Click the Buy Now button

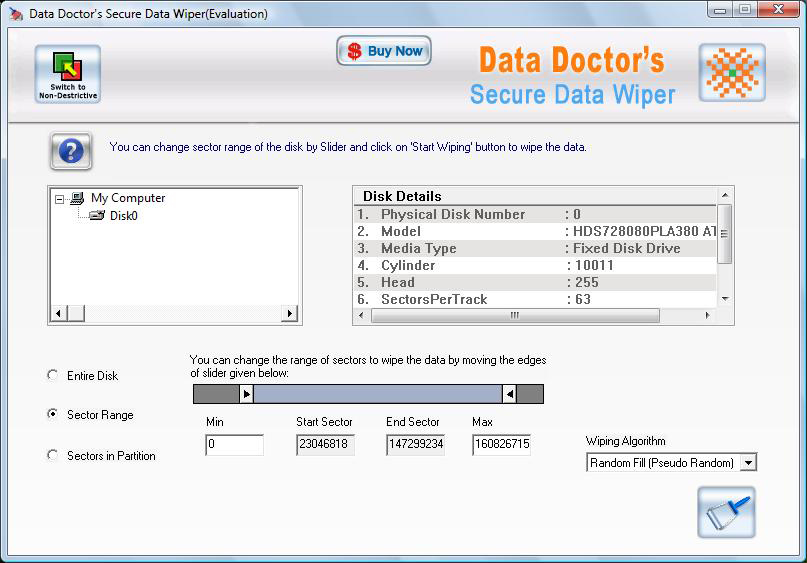coord(384,51)
